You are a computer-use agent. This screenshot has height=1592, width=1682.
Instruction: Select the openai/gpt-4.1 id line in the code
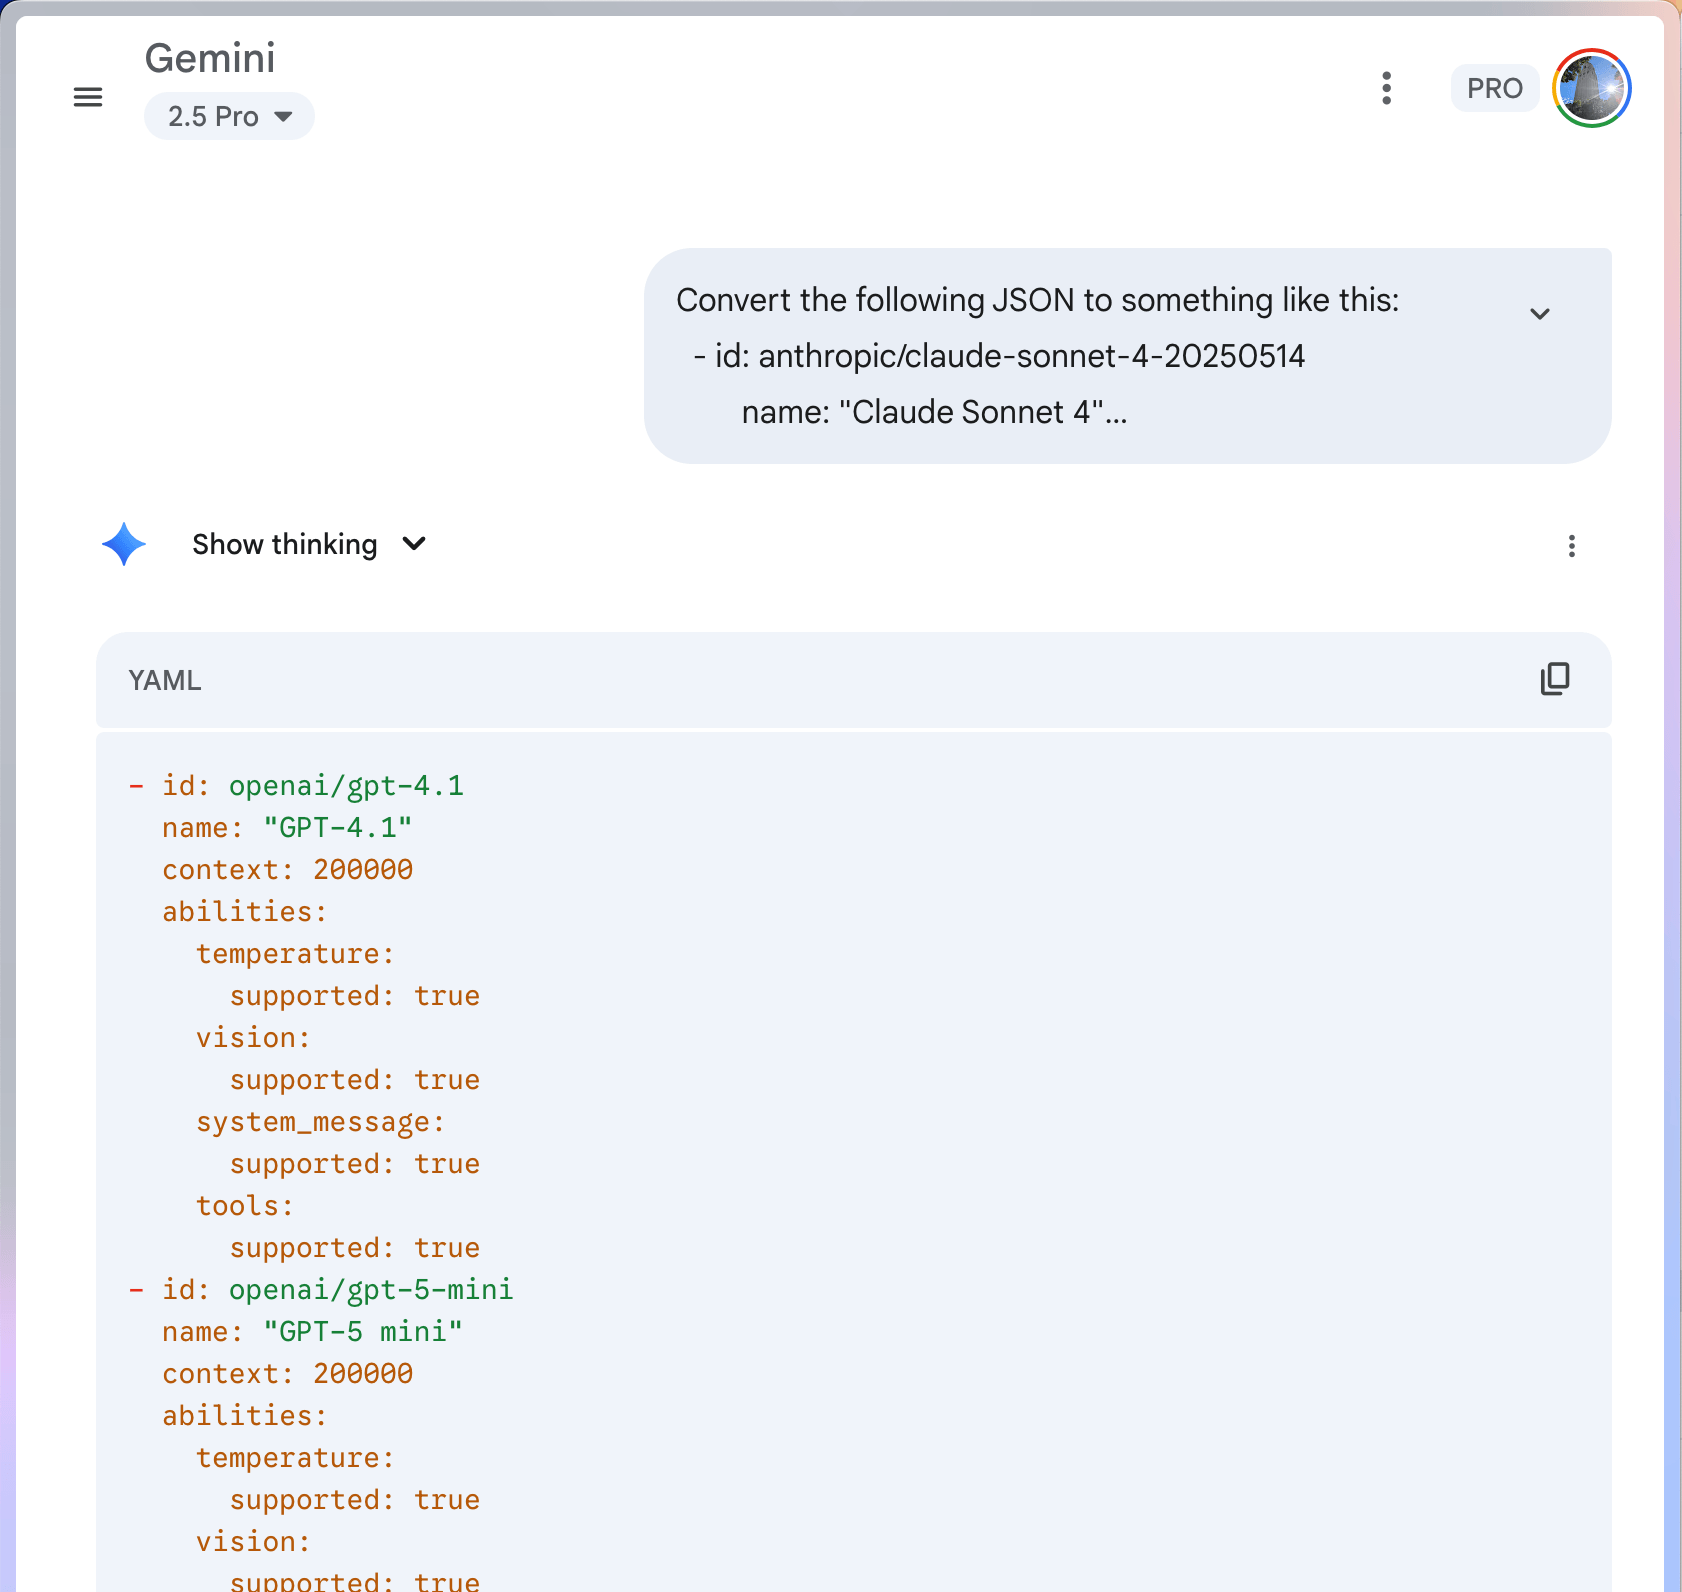(296, 786)
